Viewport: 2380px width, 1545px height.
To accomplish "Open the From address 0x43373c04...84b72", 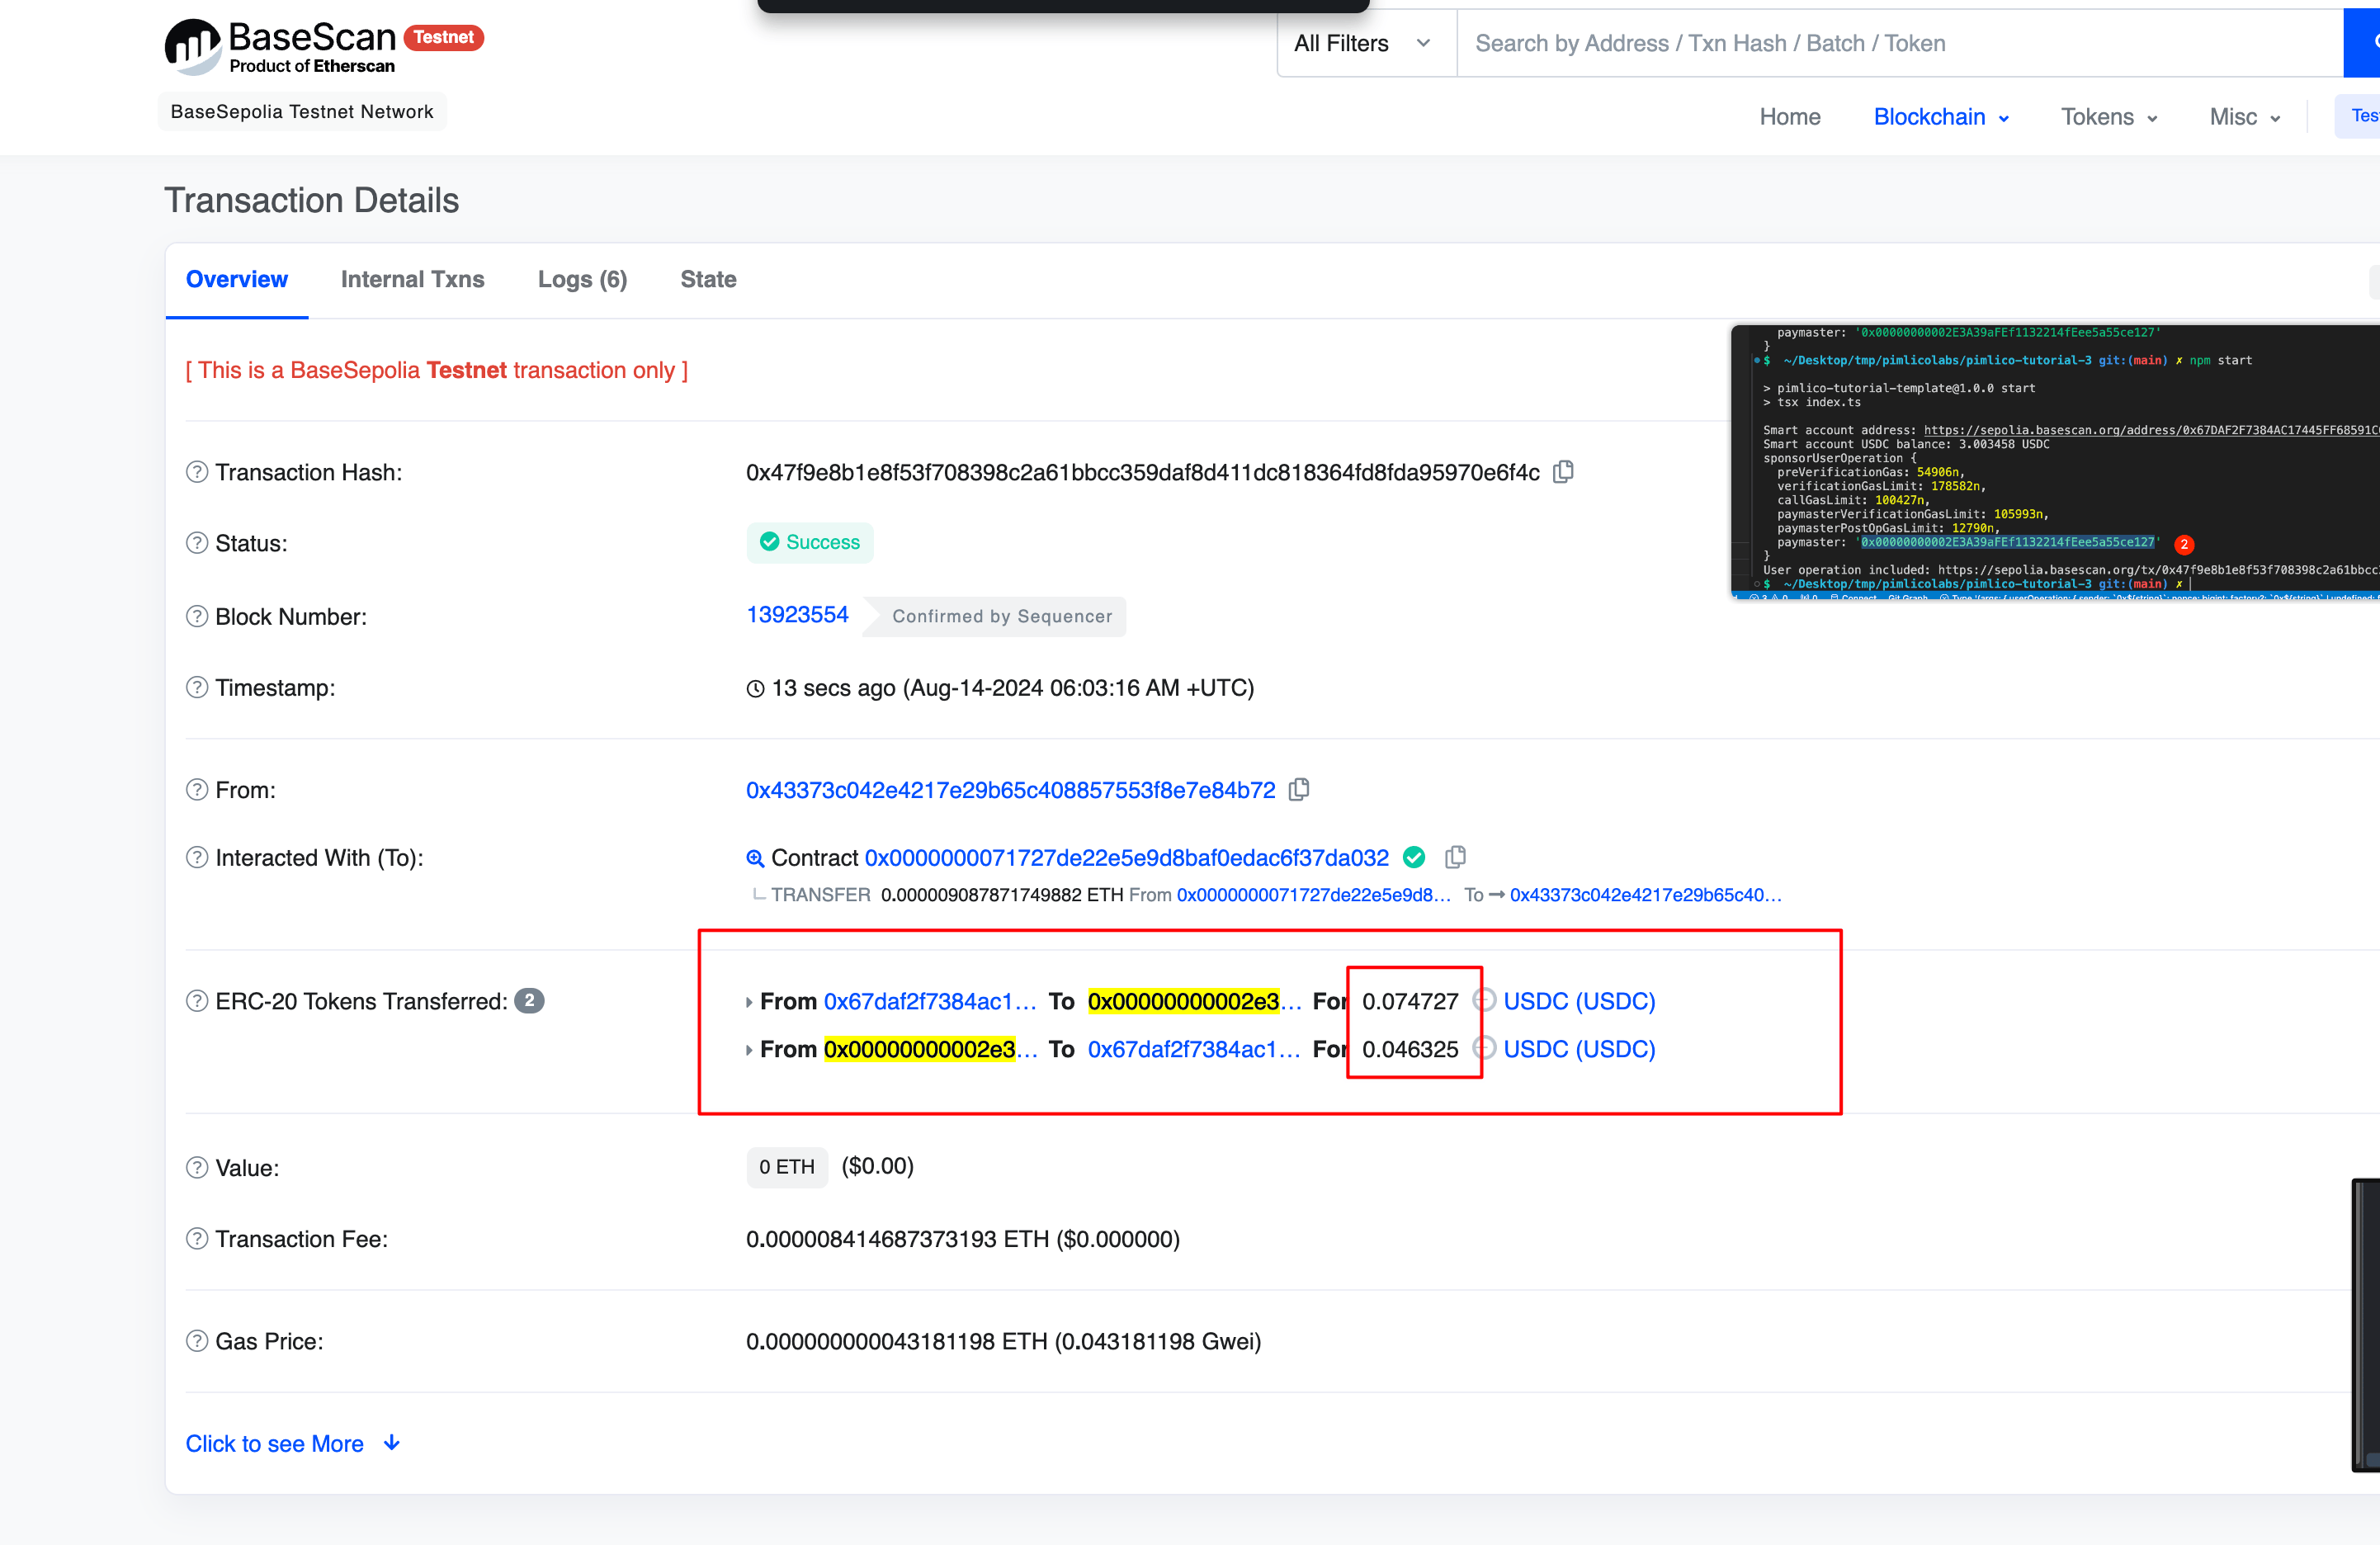I will (1010, 790).
